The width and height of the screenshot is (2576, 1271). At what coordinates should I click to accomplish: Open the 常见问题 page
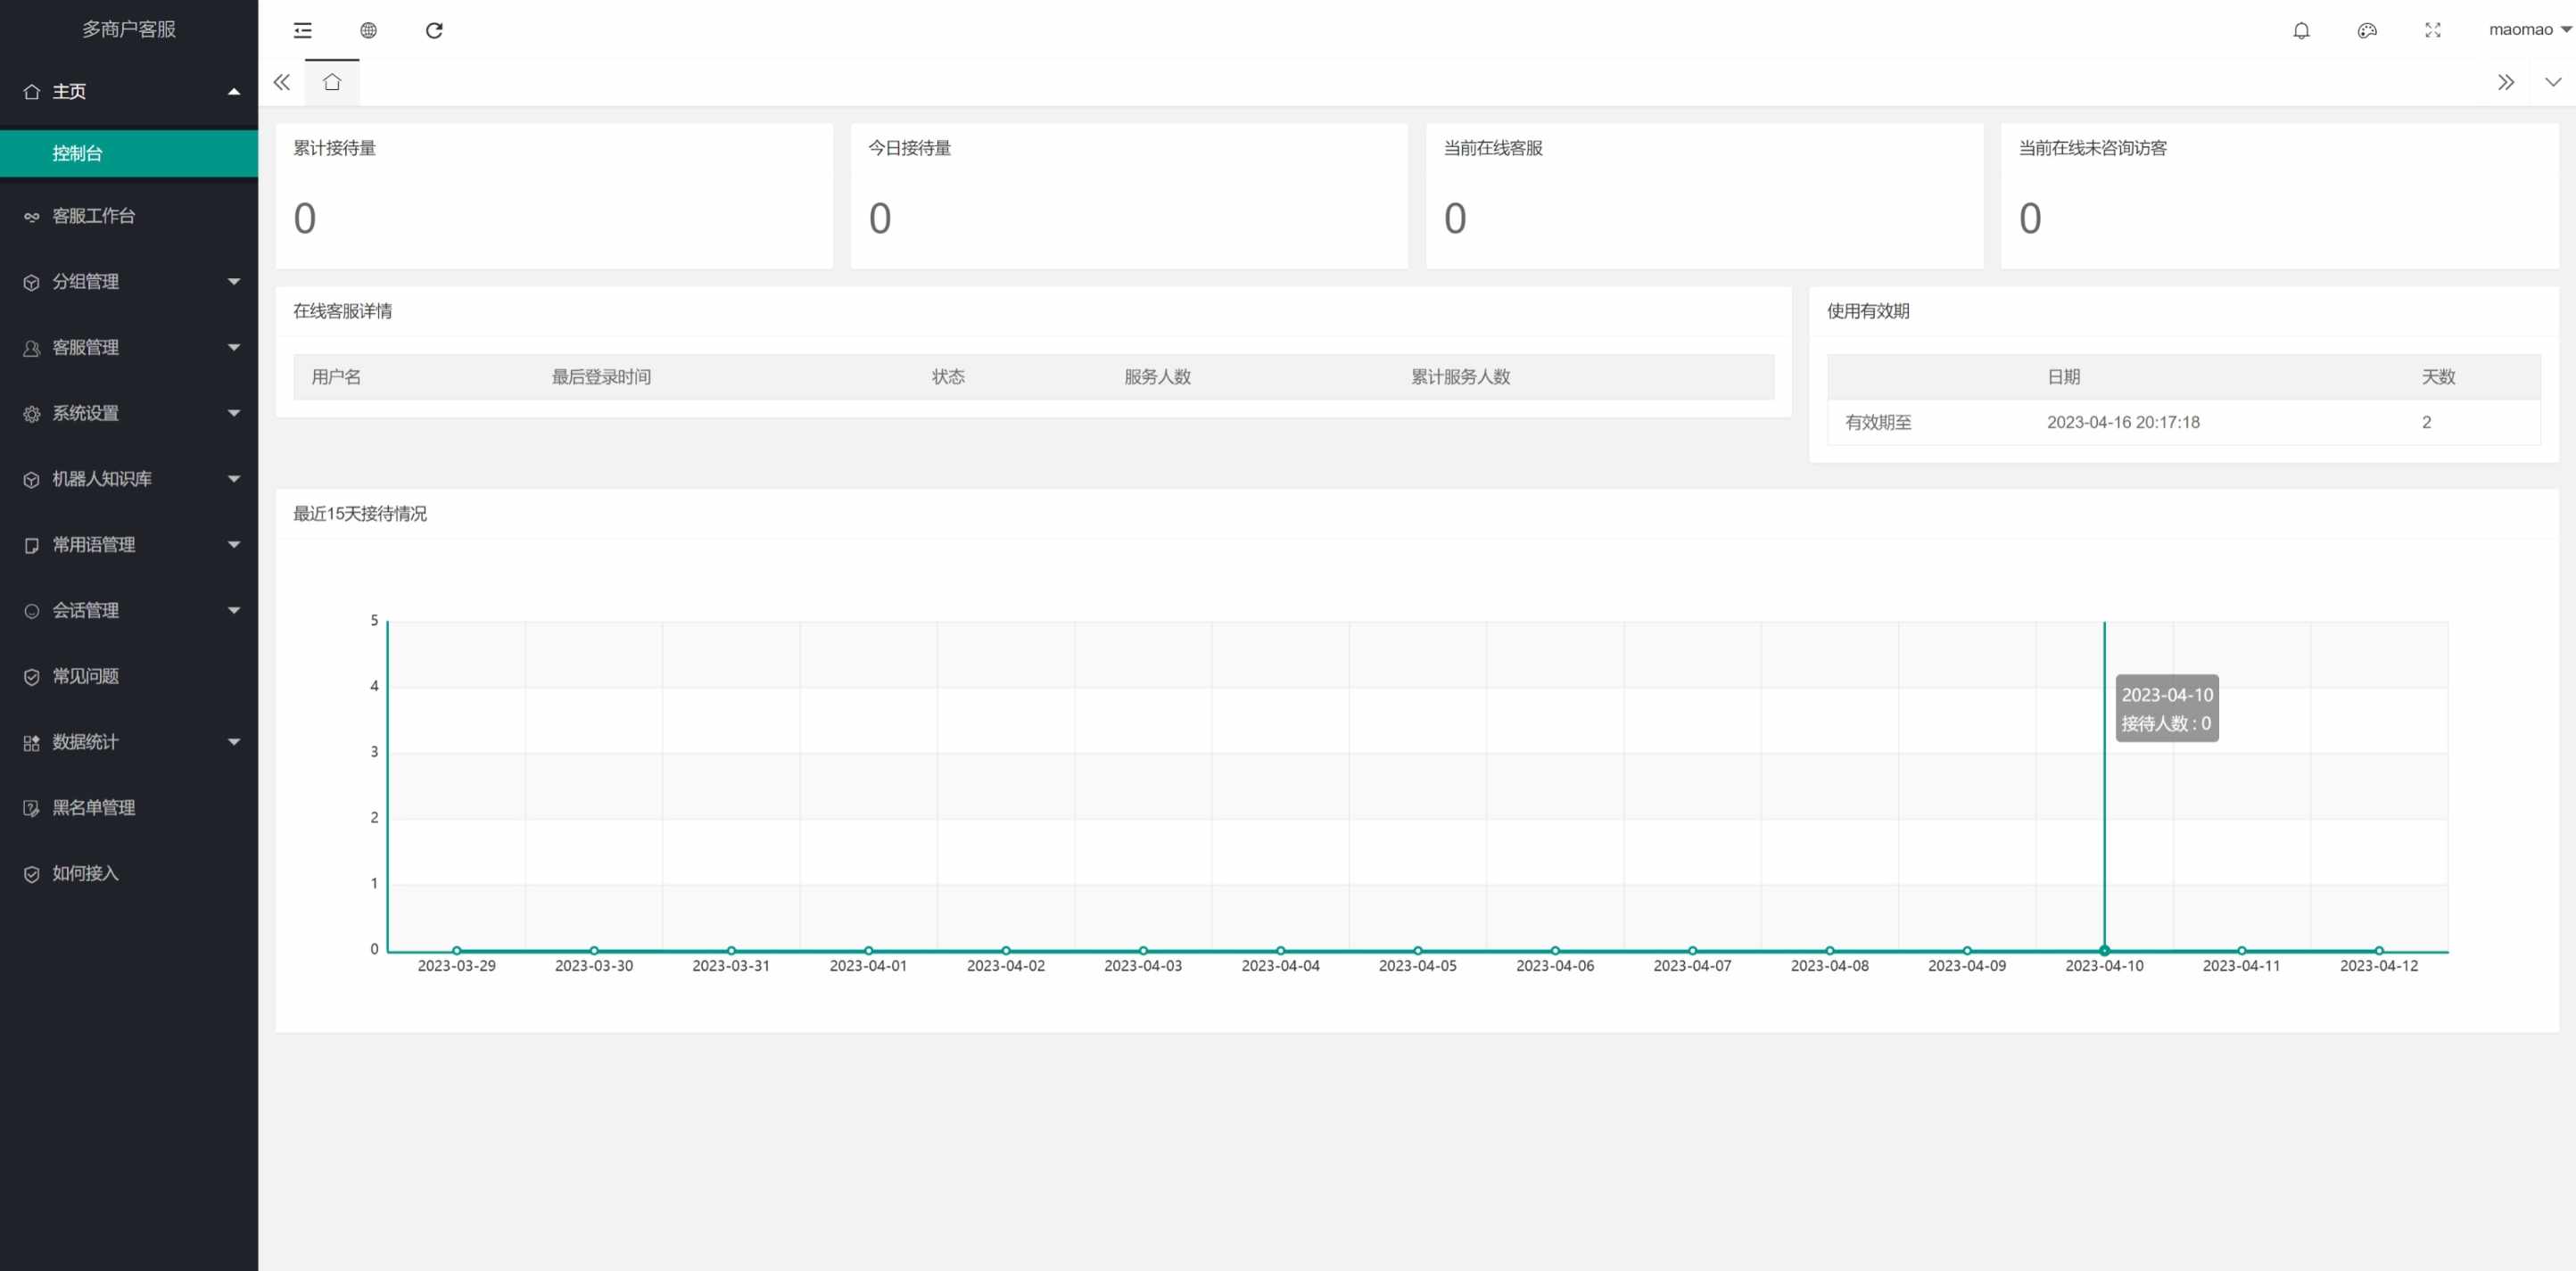[x=86, y=676]
